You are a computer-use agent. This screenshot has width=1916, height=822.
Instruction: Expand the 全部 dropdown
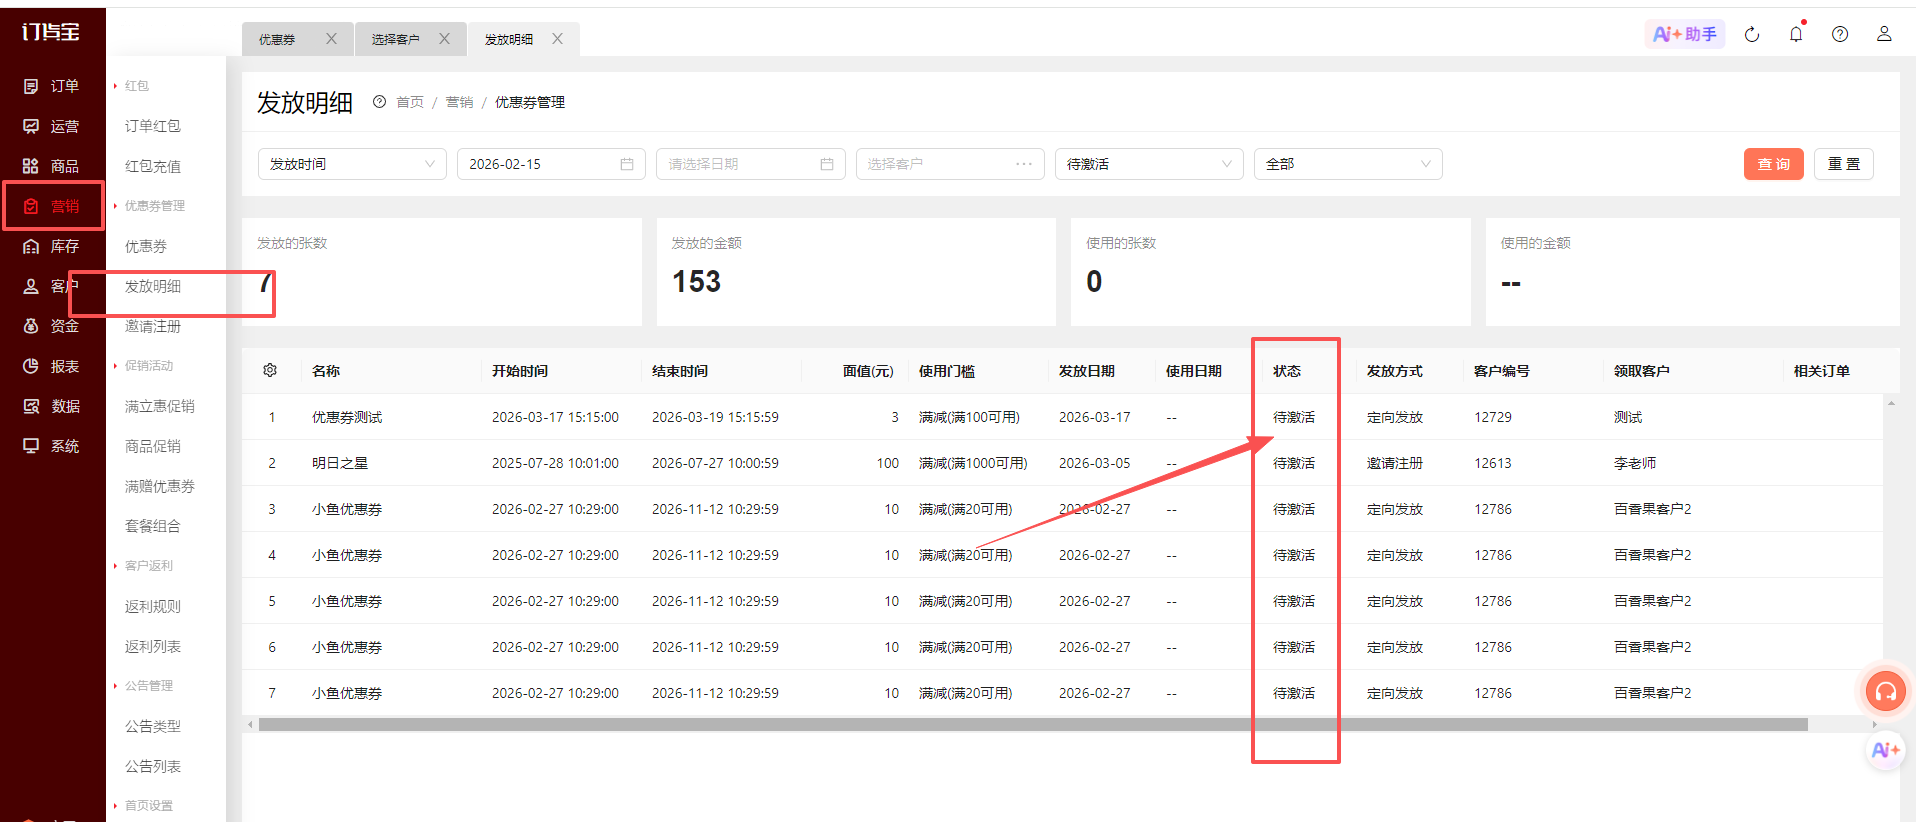coord(1348,164)
